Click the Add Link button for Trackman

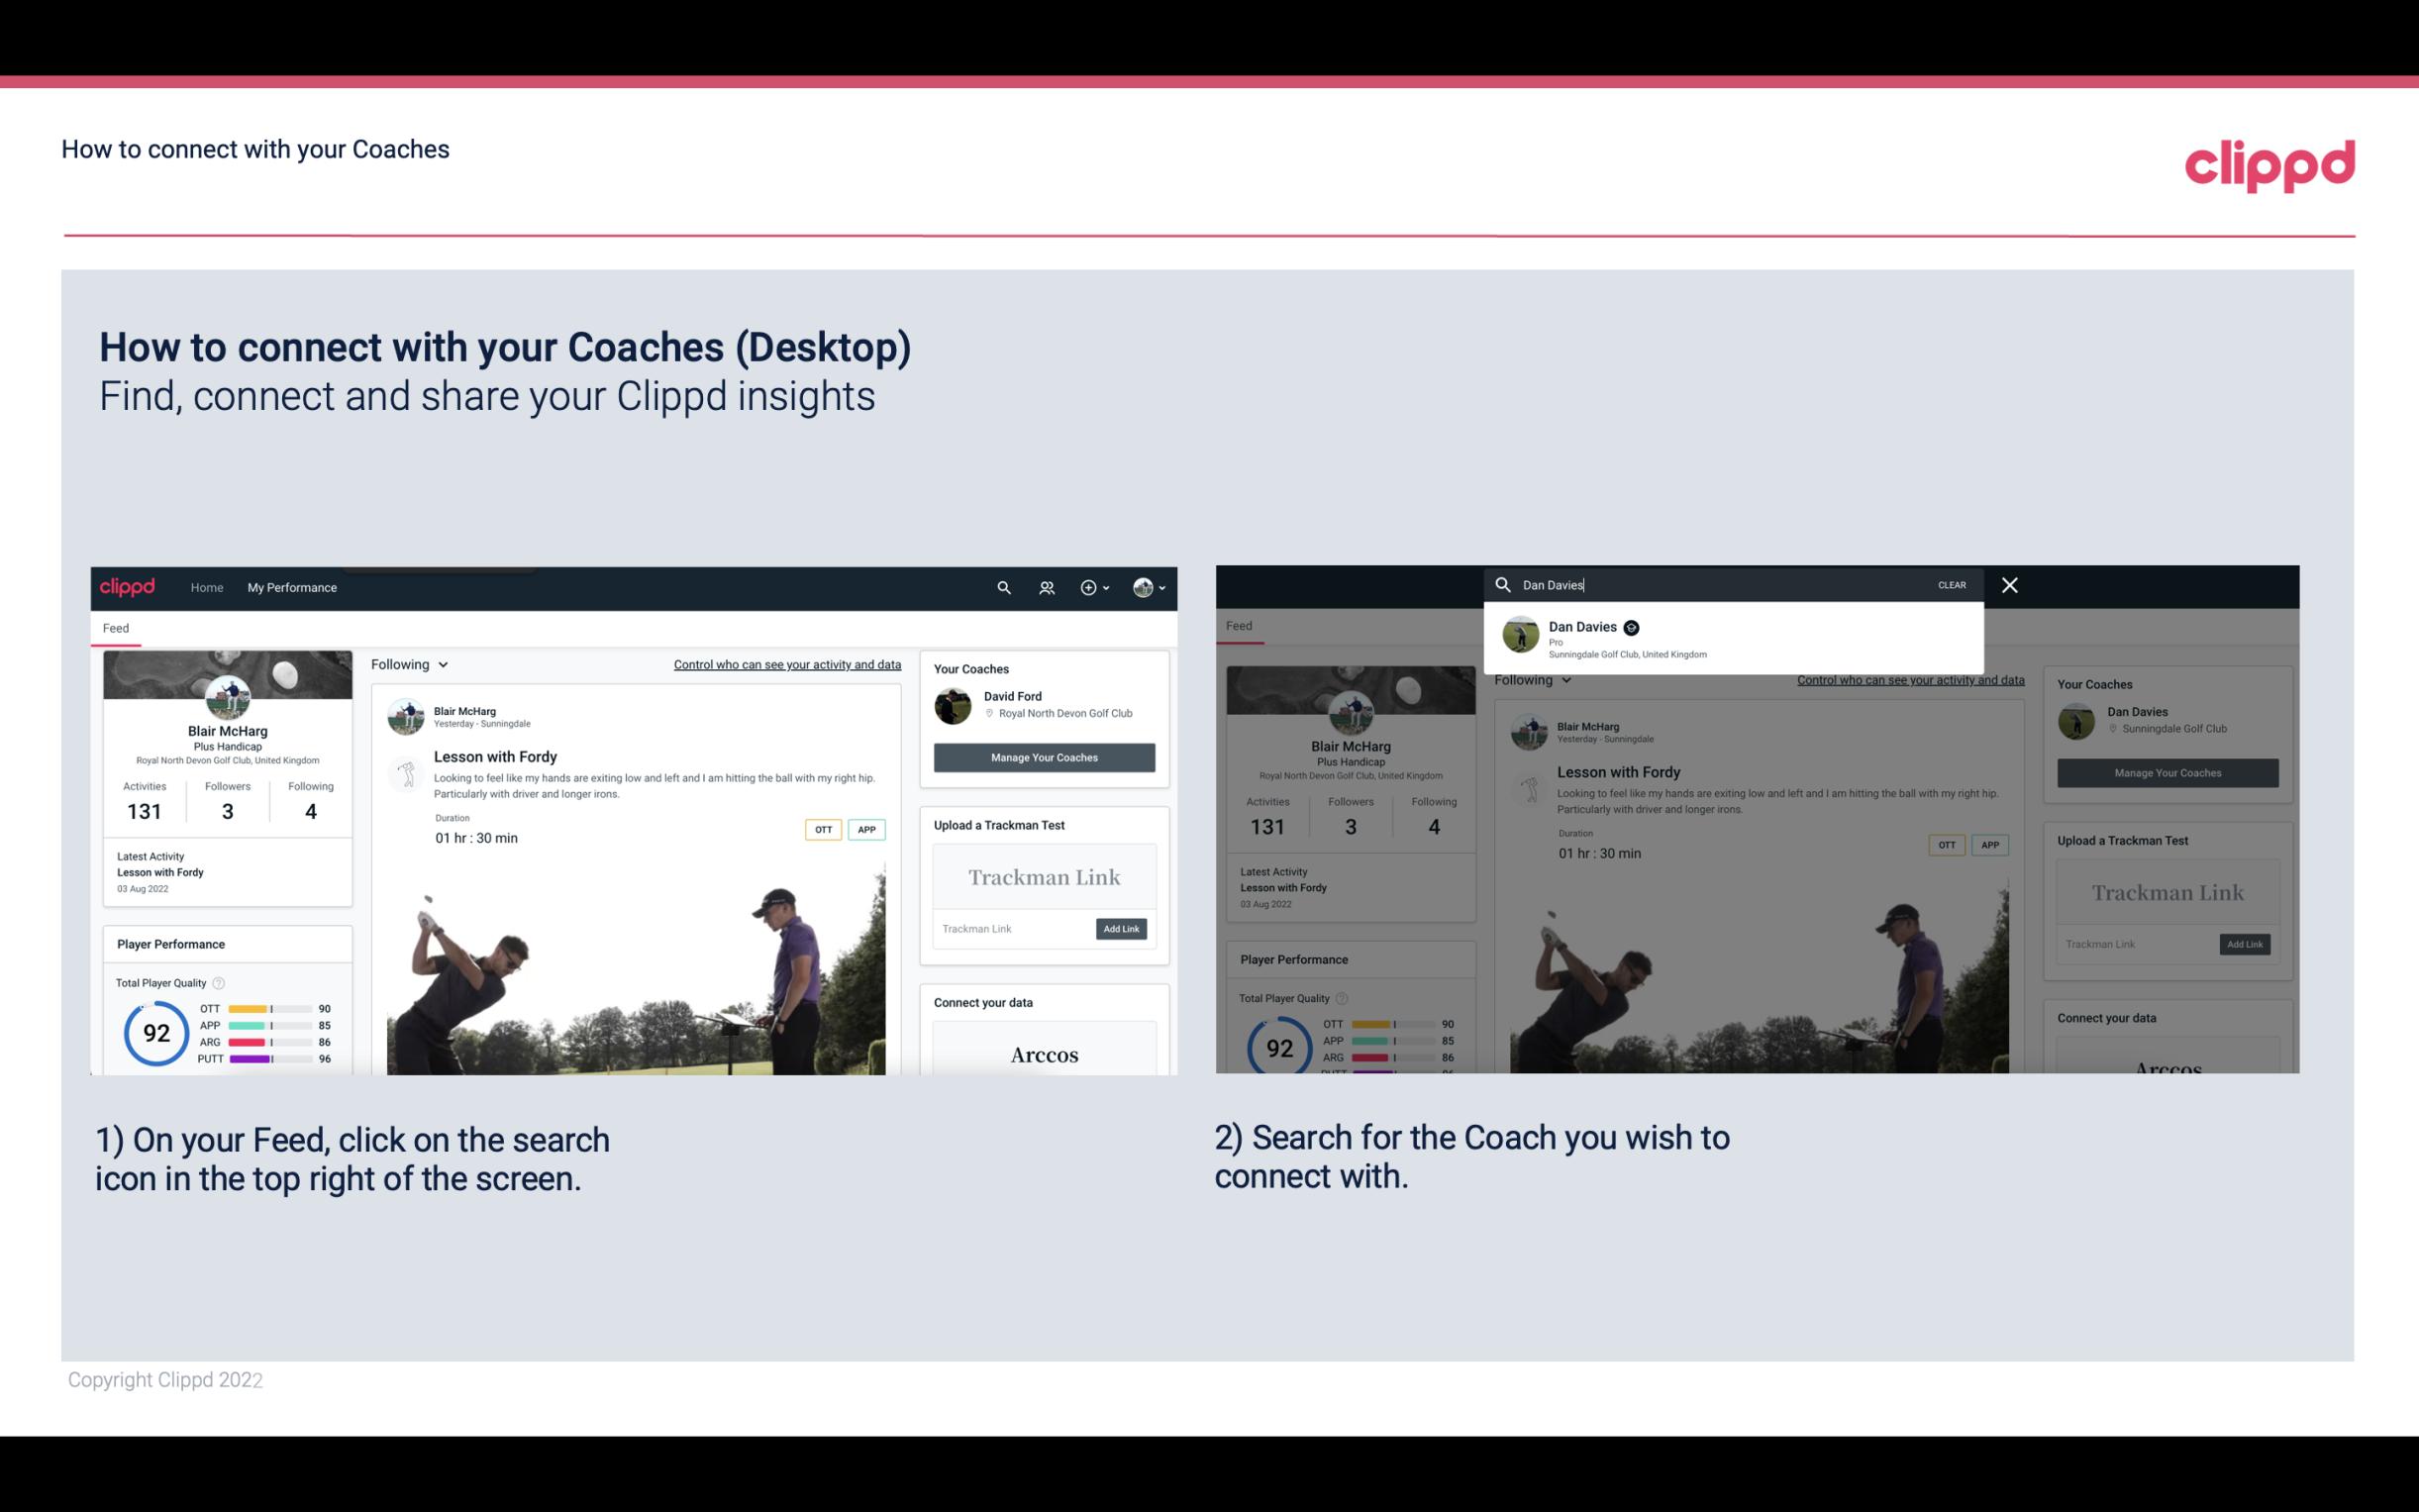coord(1122,929)
